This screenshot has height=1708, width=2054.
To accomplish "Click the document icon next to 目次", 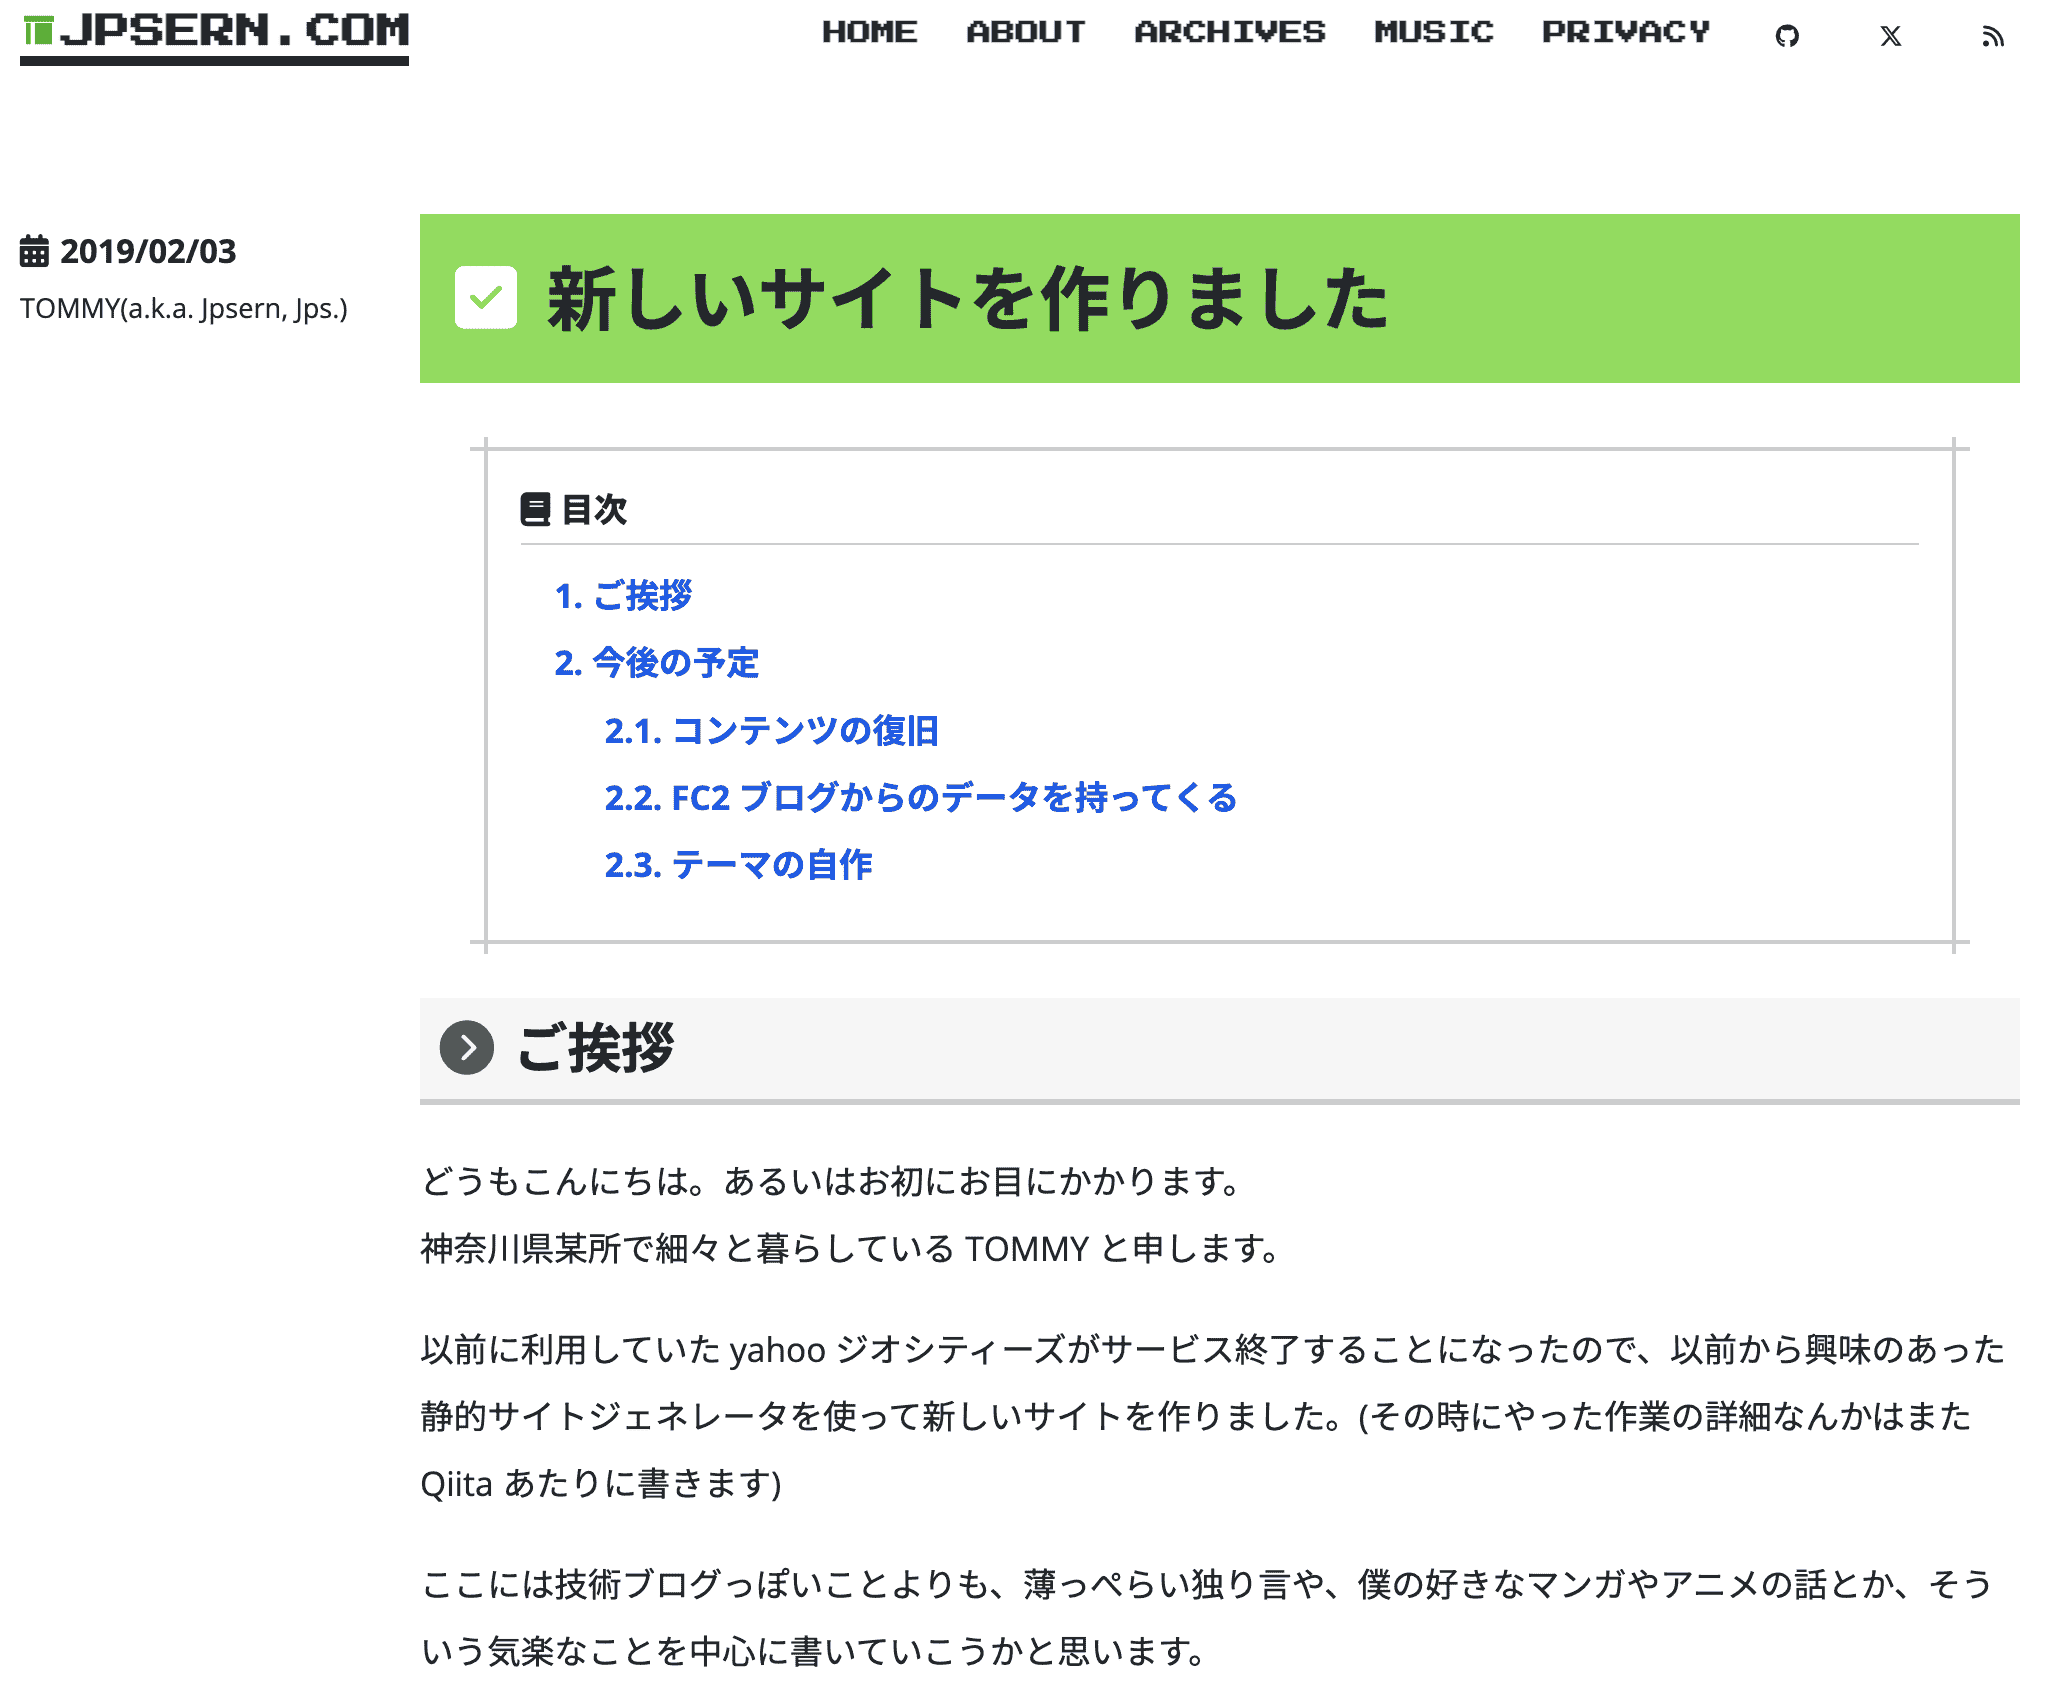I will tap(537, 508).
